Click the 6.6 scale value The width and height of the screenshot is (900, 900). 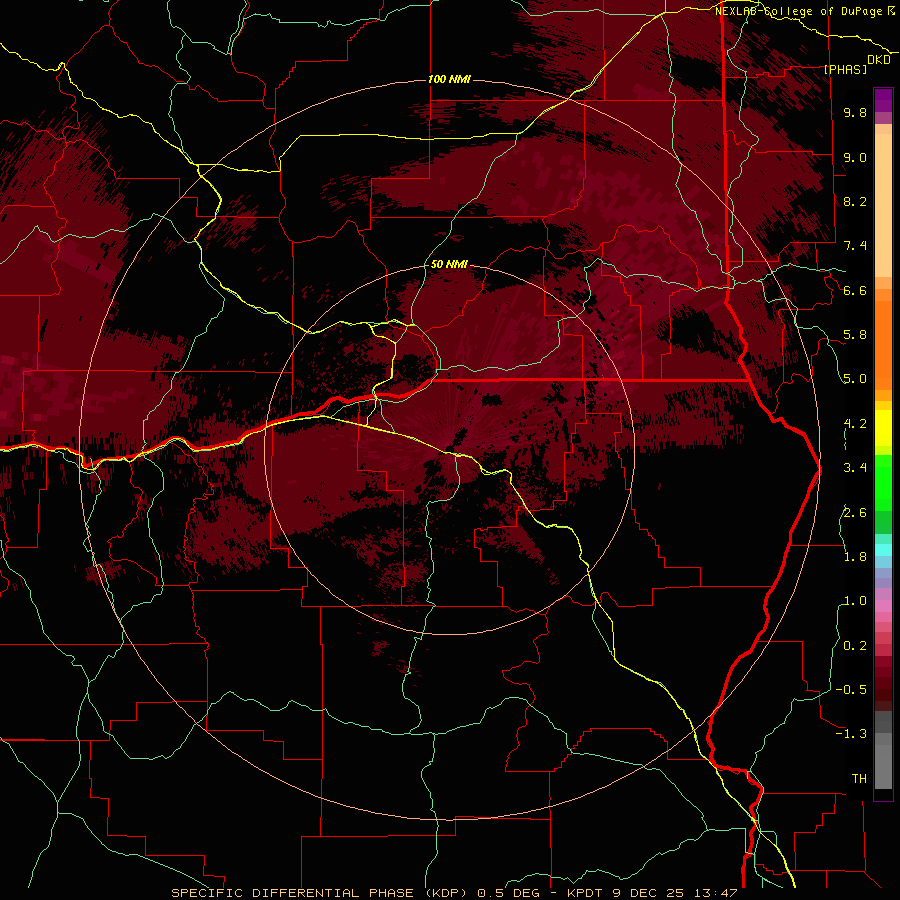(855, 290)
